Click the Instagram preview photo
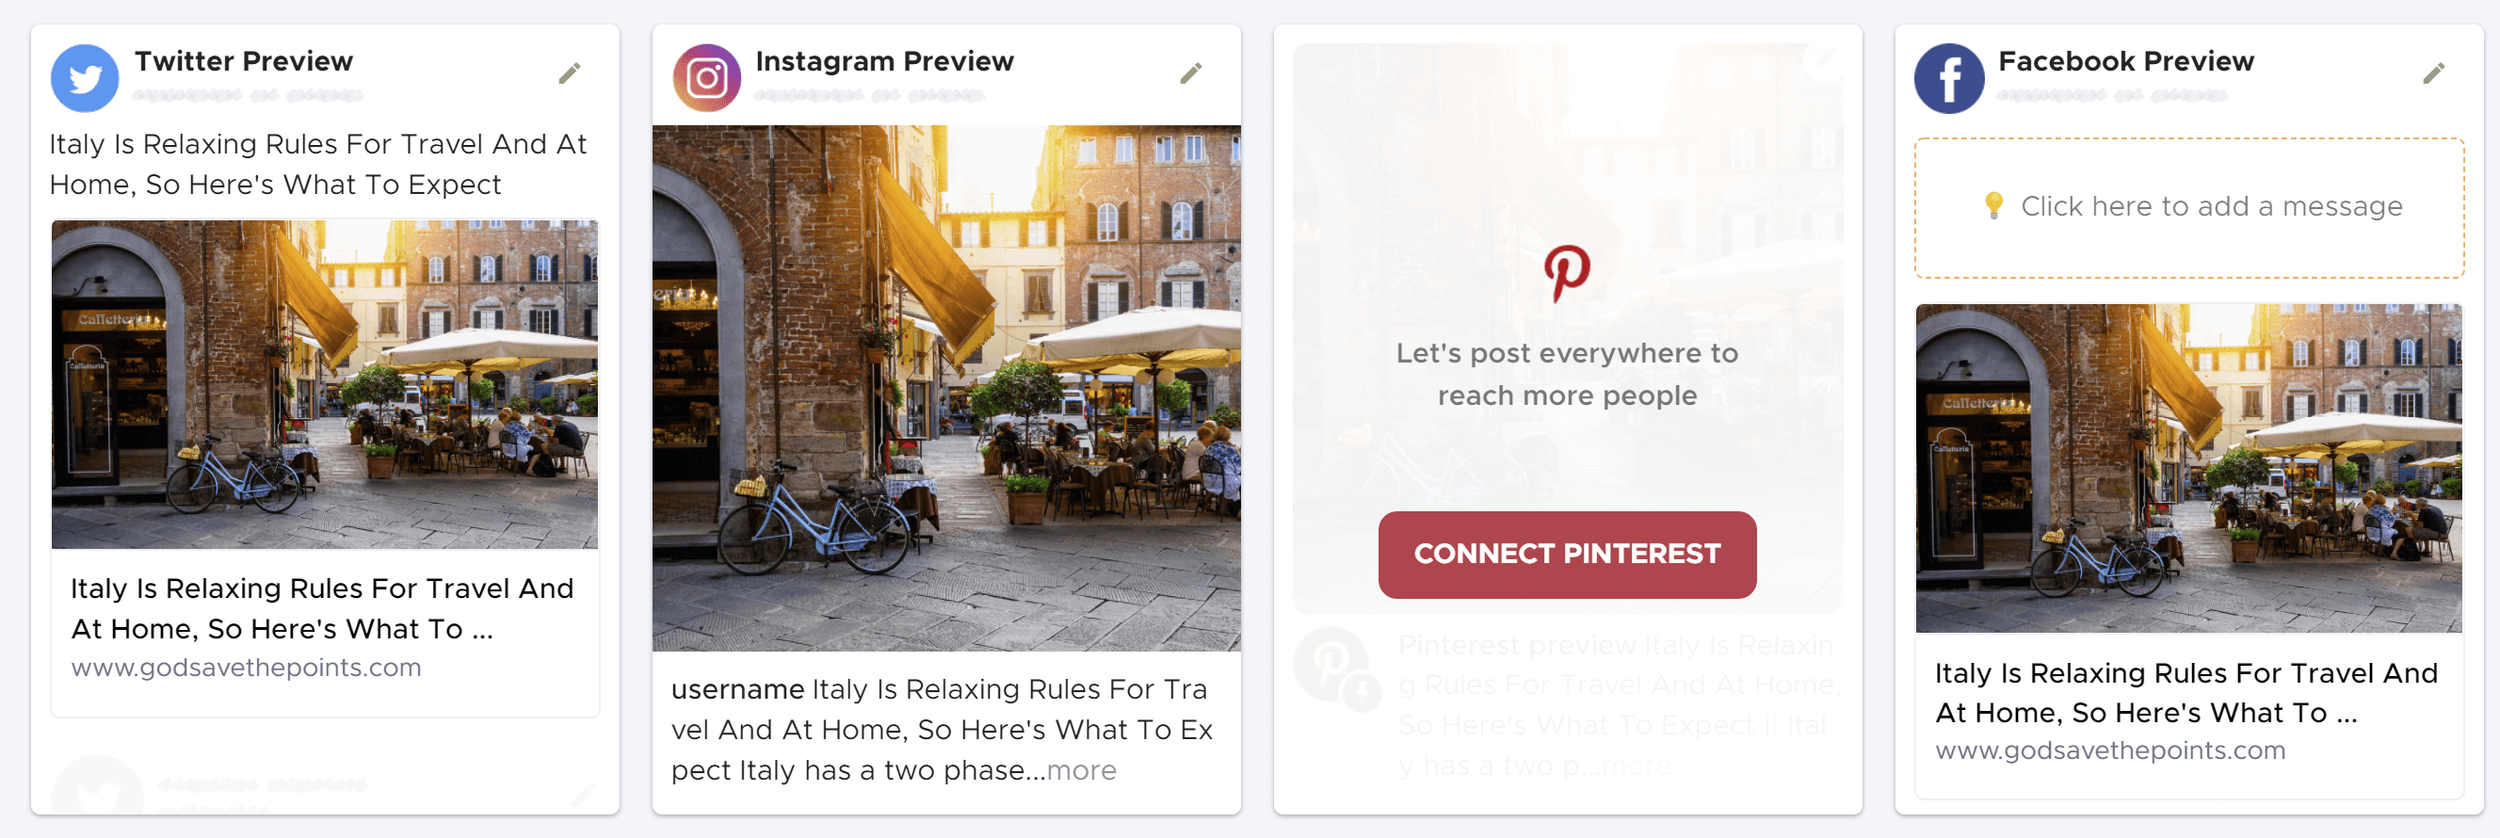 [x=946, y=388]
